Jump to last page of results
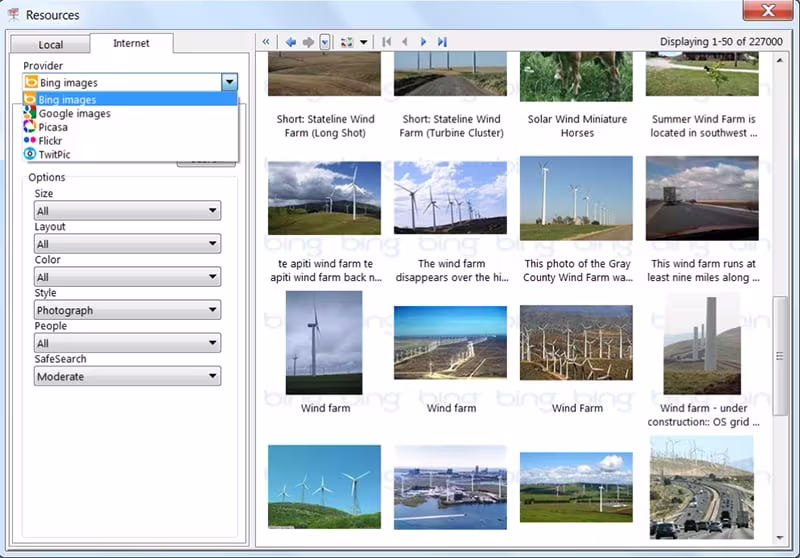This screenshot has width=800, height=558. pos(442,42)
